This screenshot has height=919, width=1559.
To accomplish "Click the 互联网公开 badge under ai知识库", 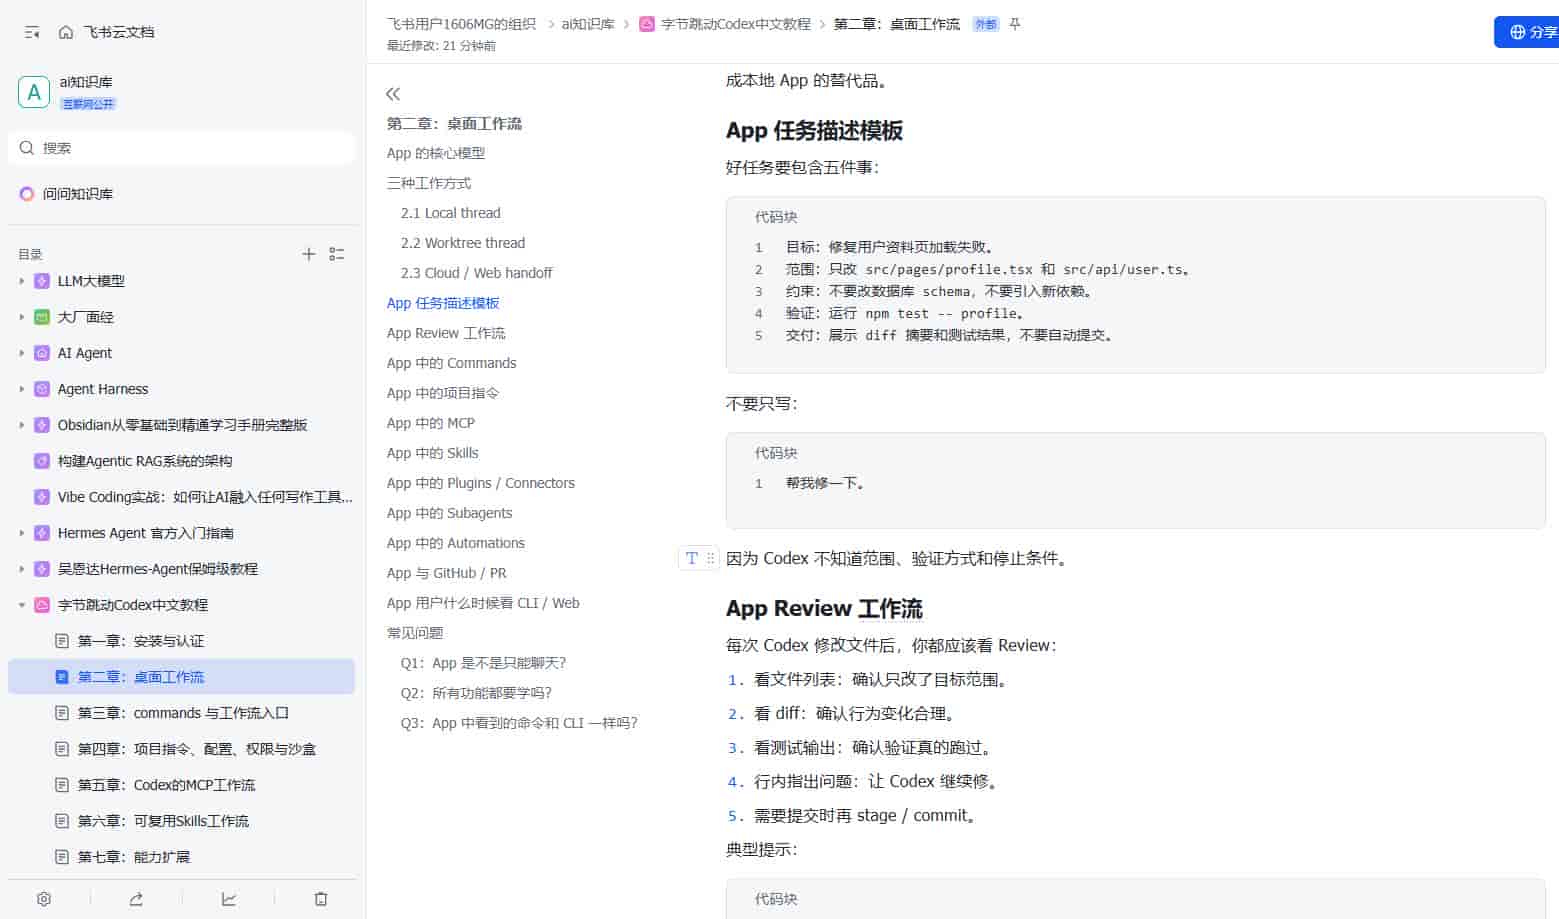I will coord(88,104).
